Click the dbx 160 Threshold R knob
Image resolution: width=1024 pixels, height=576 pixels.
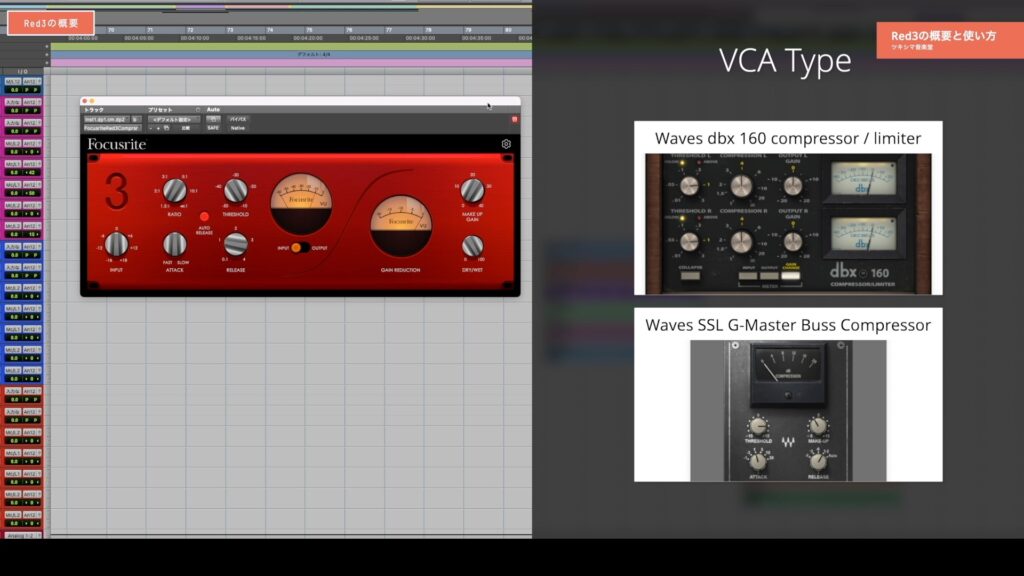(x=689, y=242)
